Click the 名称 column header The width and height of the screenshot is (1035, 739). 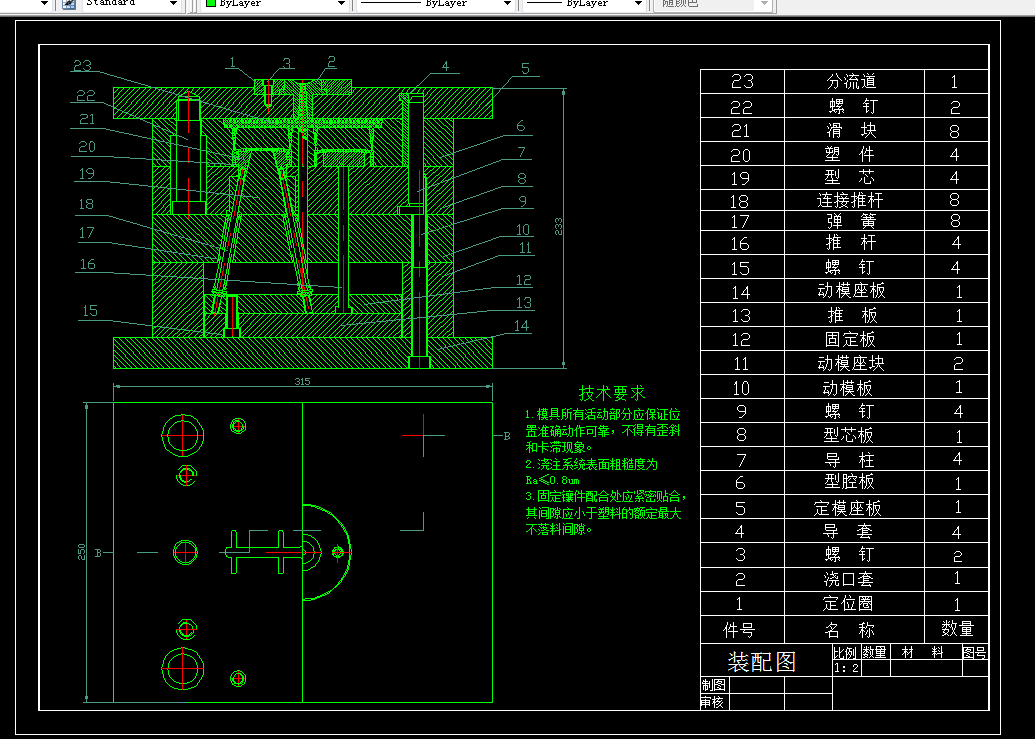click(850, 630)
